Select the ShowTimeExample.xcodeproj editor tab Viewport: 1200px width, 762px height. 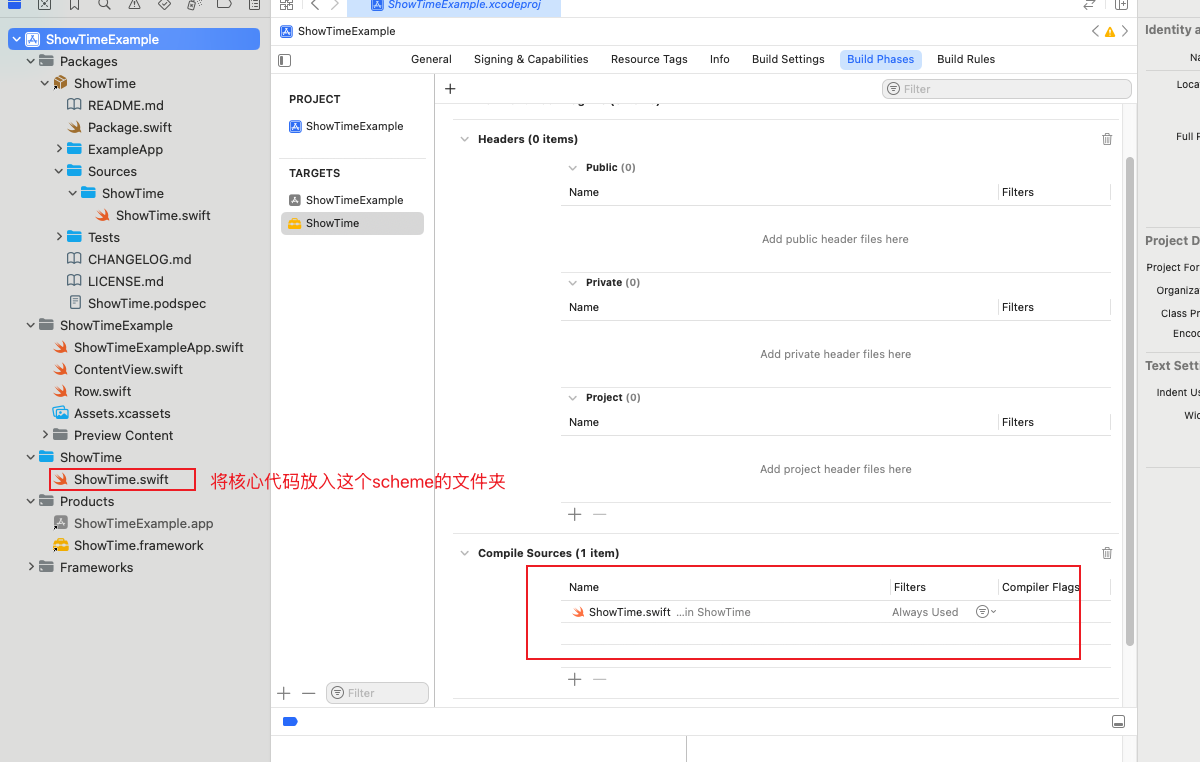(x=454, y=6)
